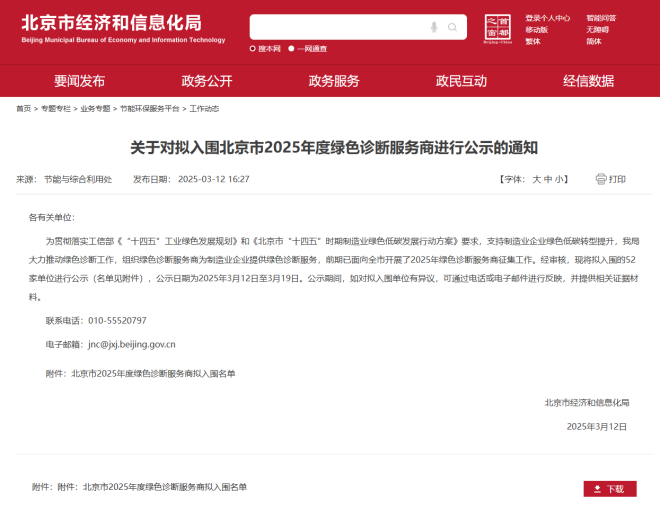Select the 搜本网 radio option
The height and width of the screenshot is (511, 660).
(253, 48)
